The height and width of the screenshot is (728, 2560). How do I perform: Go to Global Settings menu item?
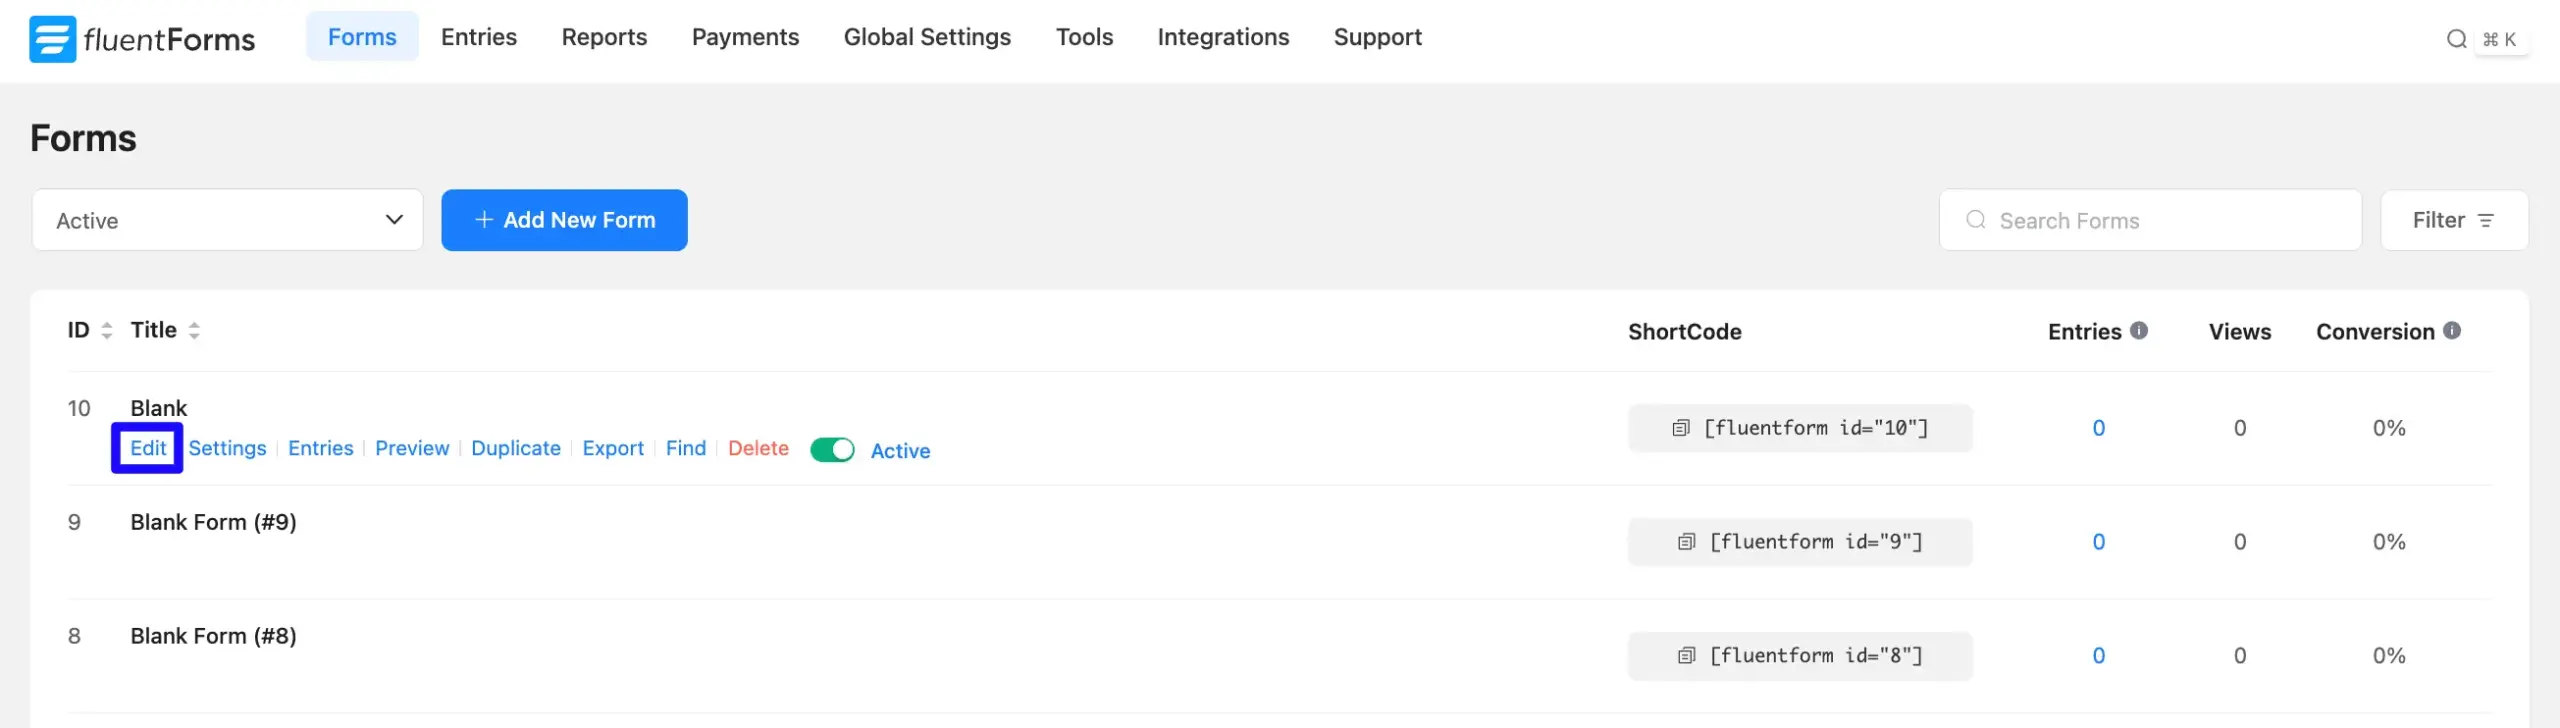click(x=927, y=37)
